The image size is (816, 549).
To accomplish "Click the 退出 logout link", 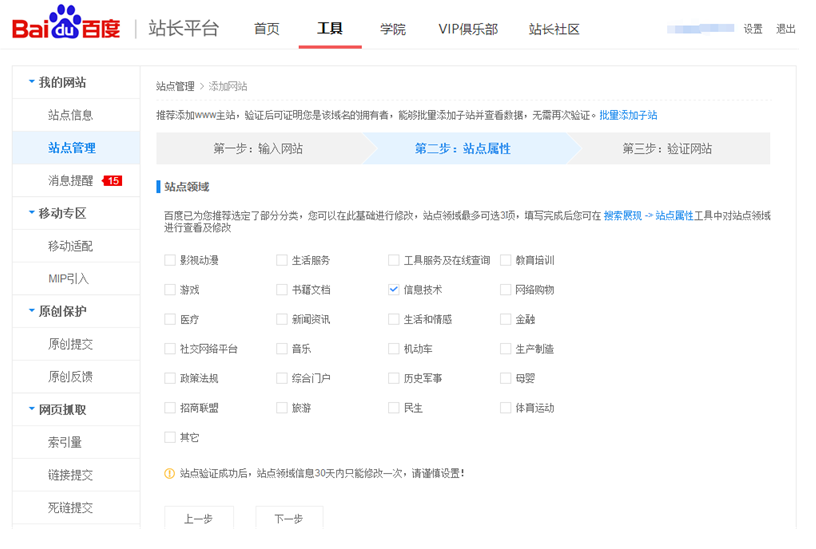I will 786,29.
